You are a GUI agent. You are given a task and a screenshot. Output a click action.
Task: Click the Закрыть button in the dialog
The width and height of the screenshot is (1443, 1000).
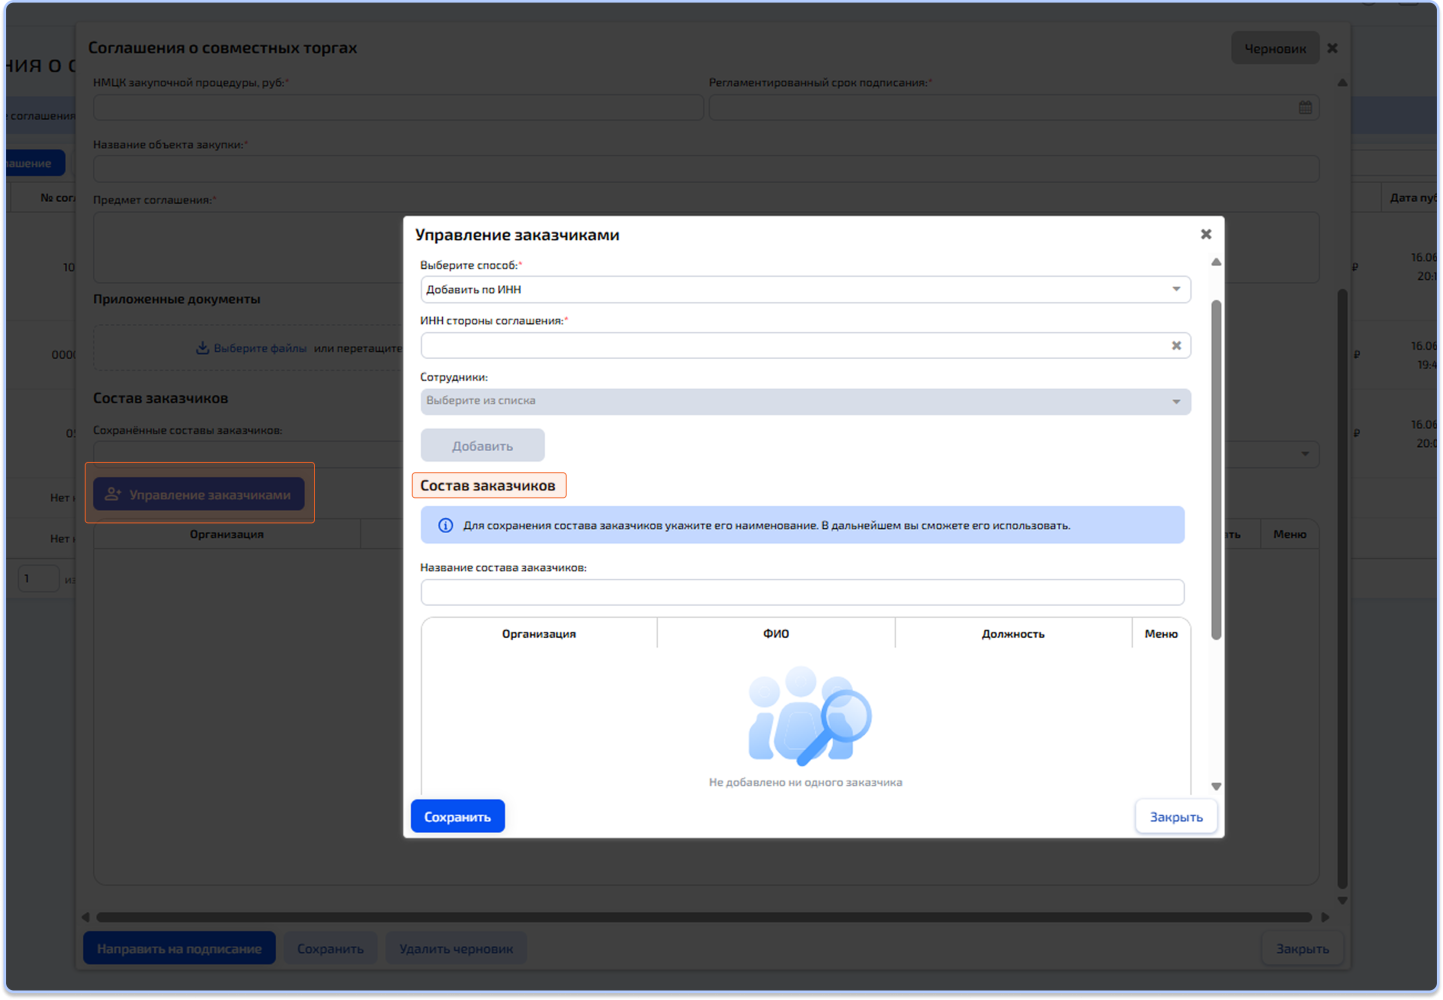click(1176, 816)
